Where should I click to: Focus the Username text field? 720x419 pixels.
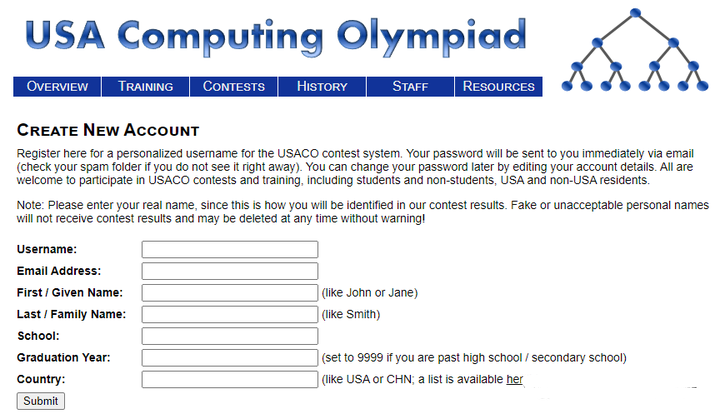click(x=229, y=250)
